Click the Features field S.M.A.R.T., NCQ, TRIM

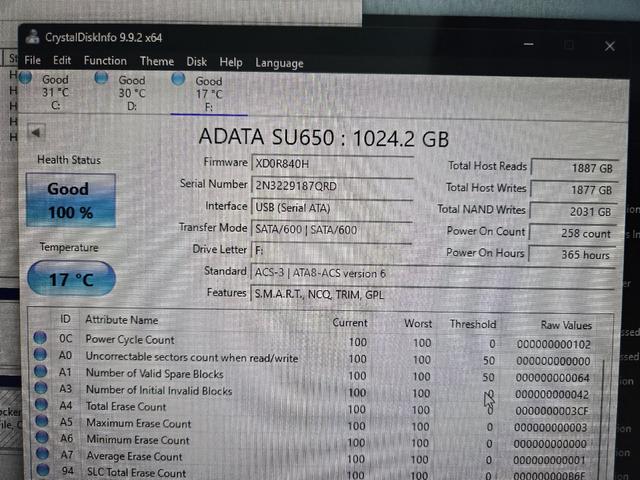433,295
